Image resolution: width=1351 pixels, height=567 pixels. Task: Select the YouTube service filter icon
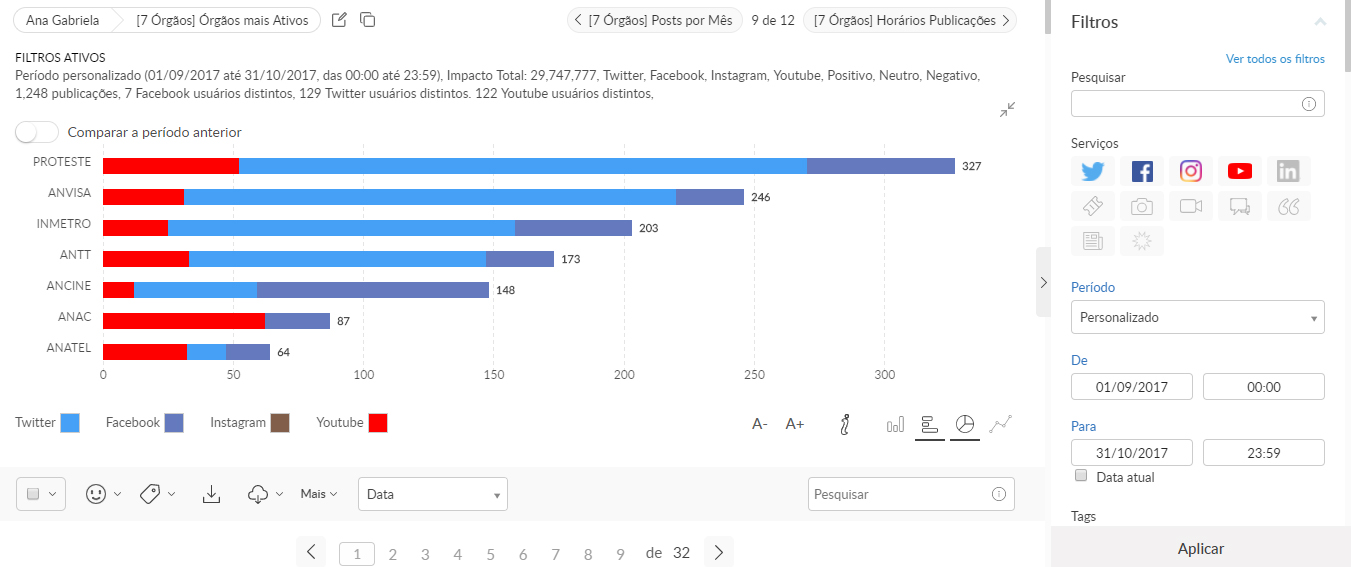pos(1239,171)
